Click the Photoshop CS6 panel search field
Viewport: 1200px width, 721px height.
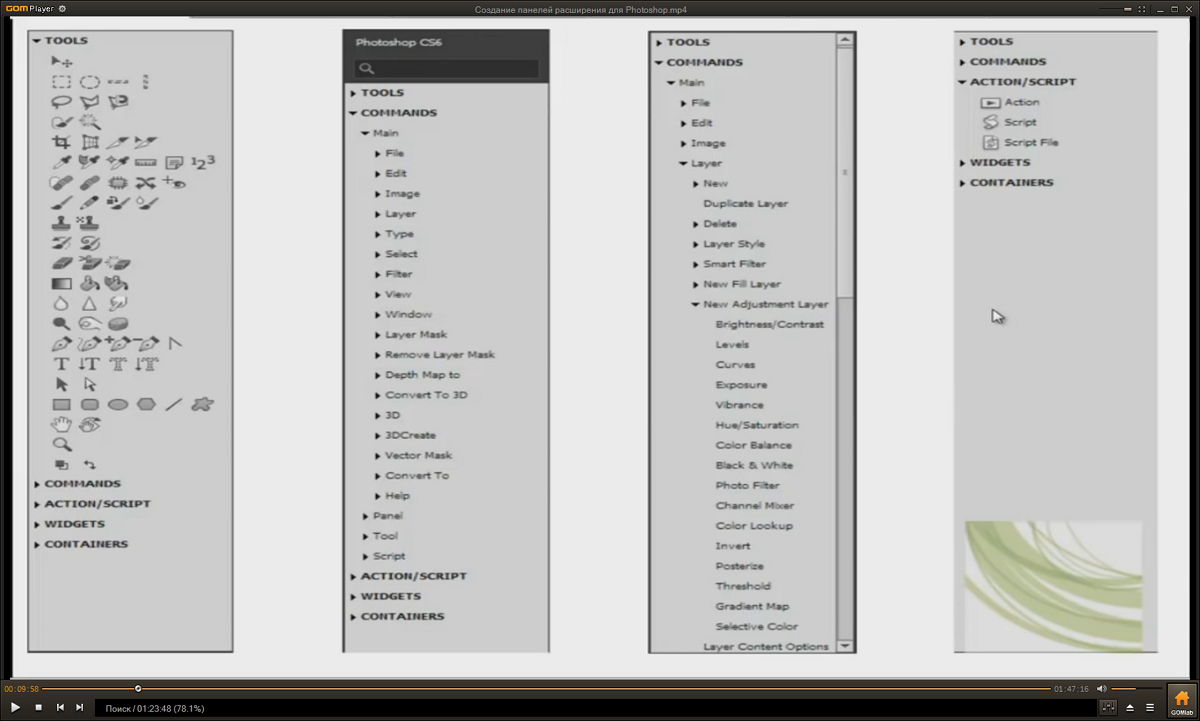click(x=446, y=69)
